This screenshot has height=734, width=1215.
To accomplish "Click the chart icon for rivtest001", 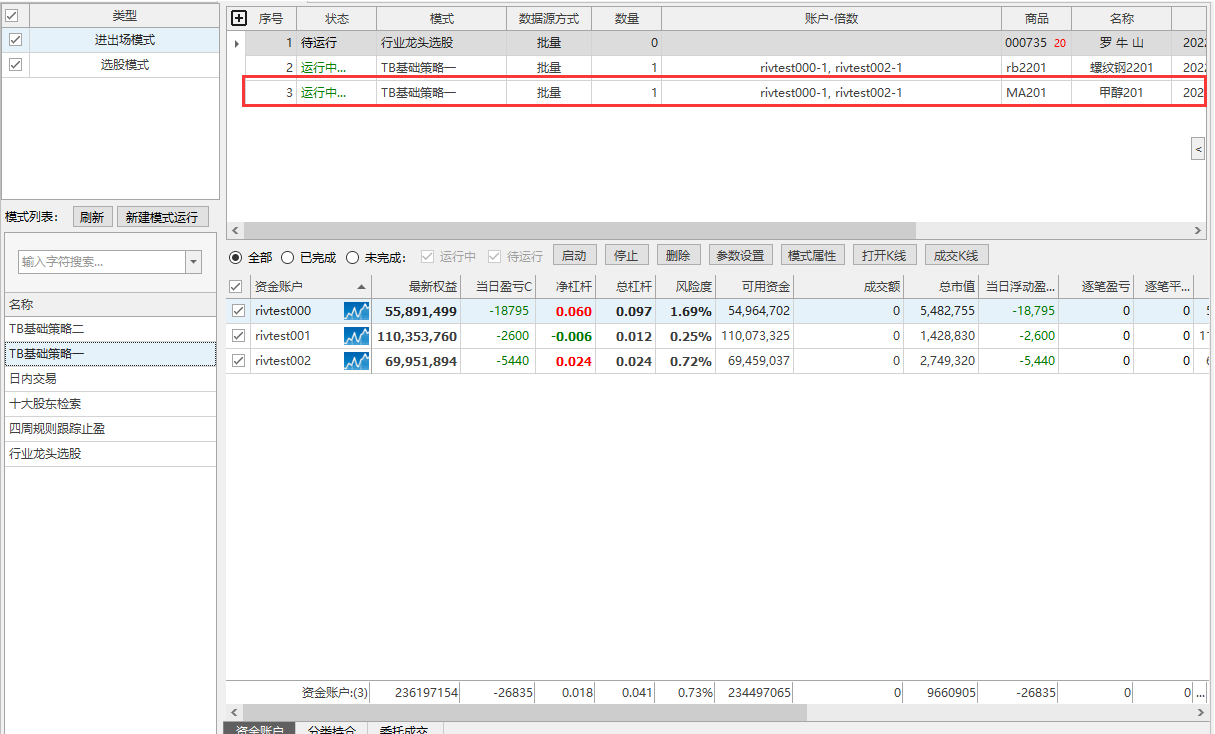I will (x=356, y=336).
